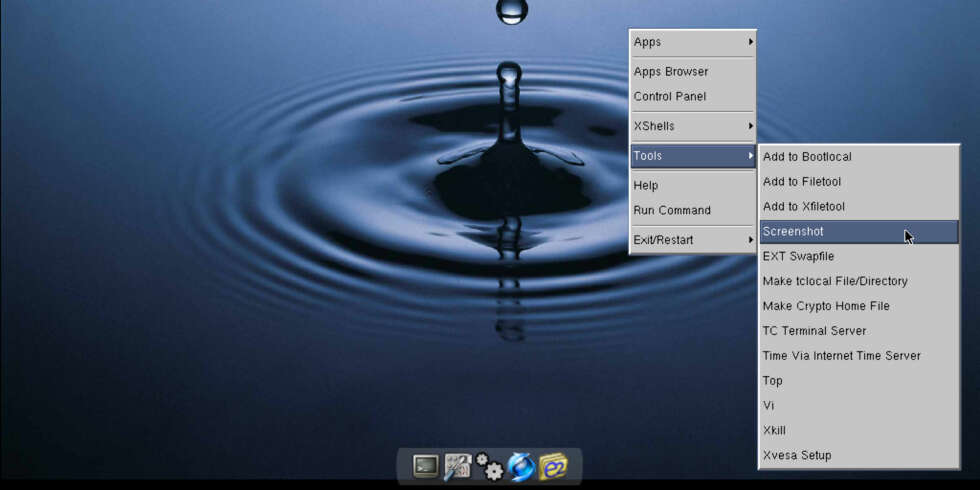Launch the blue globe browser icon in dock
The width and height of the screenshot is (980, 490).
[x=521, y=467]
